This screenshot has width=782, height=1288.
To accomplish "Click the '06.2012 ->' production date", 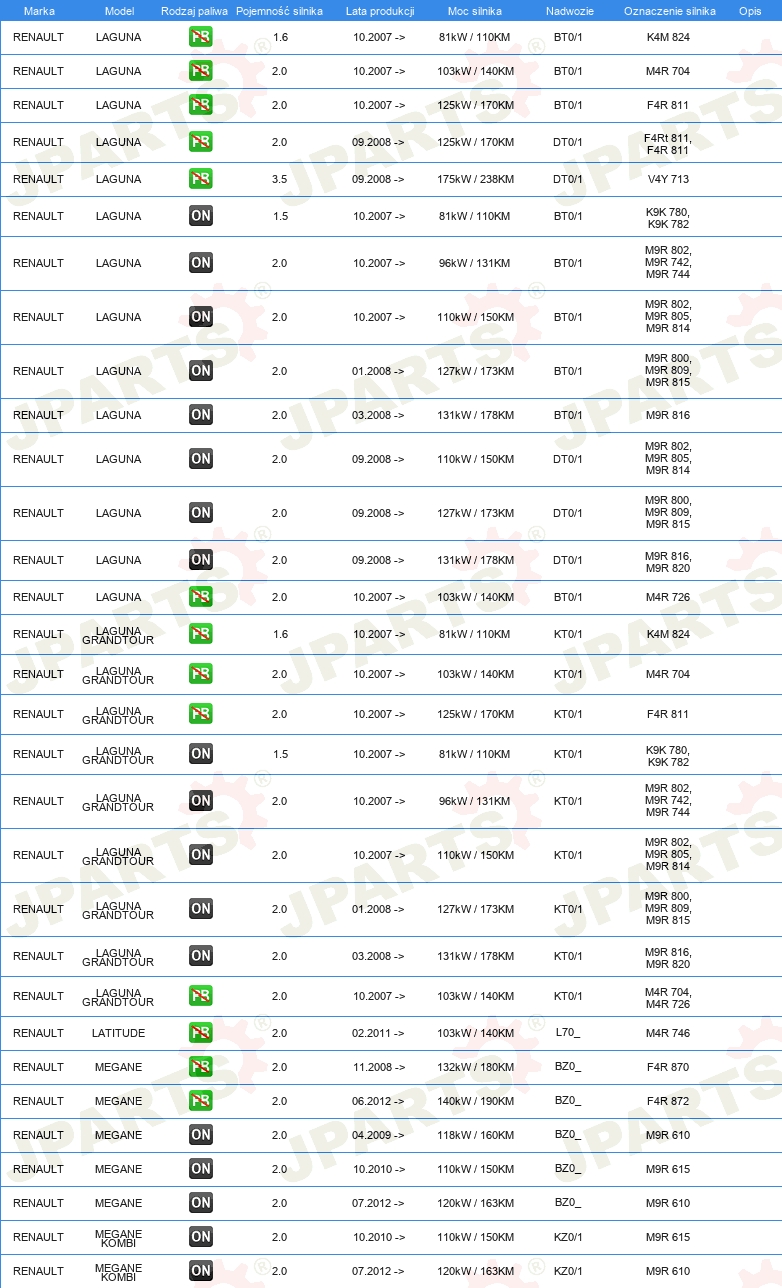I will [379, 1101].
